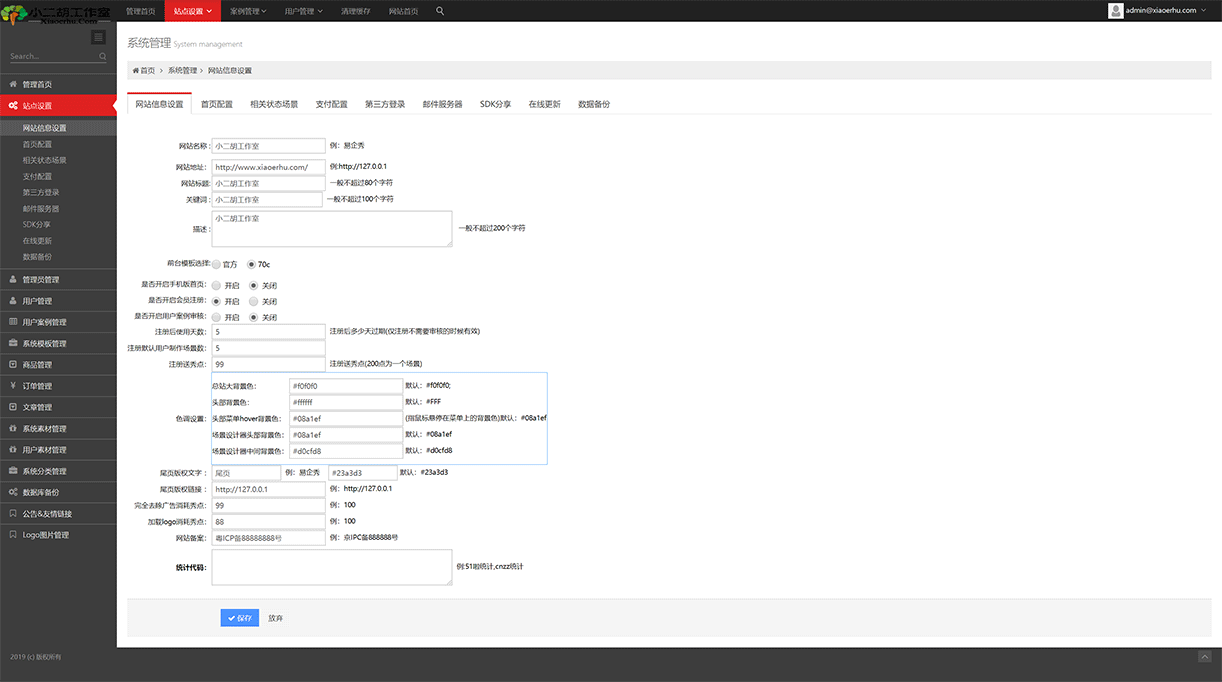Image resolution: width=1222 pixels, height=682 pixels.
Task: Switch to the 邮件服务器 tab
Action: click(x=442, y=104)
